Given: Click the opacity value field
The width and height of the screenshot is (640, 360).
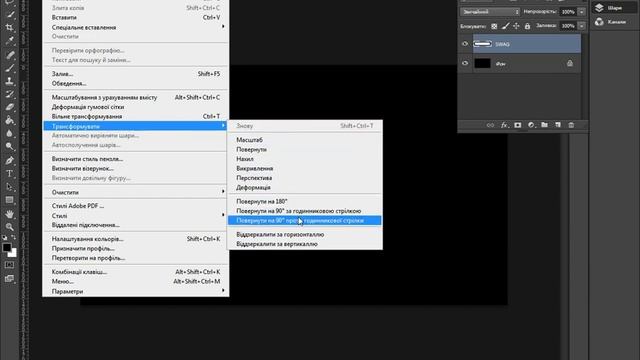Looking at the screenshot, I should click(x=568, y=12).
